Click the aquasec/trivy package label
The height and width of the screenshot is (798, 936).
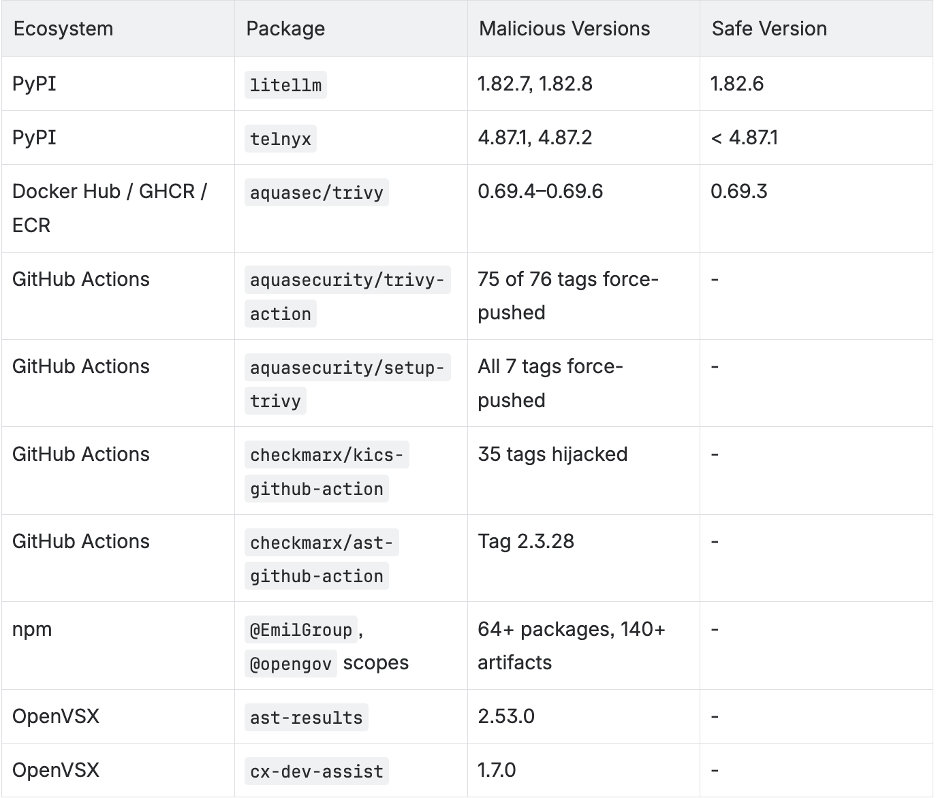[316, 193]
